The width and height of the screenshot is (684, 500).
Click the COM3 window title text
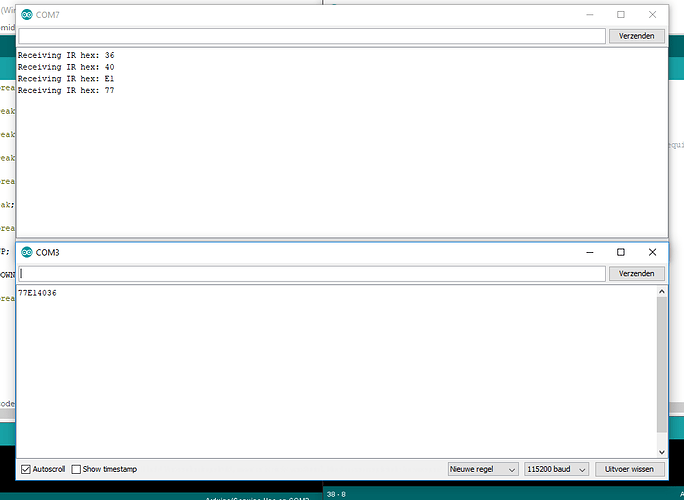click(x=48, y=252)
